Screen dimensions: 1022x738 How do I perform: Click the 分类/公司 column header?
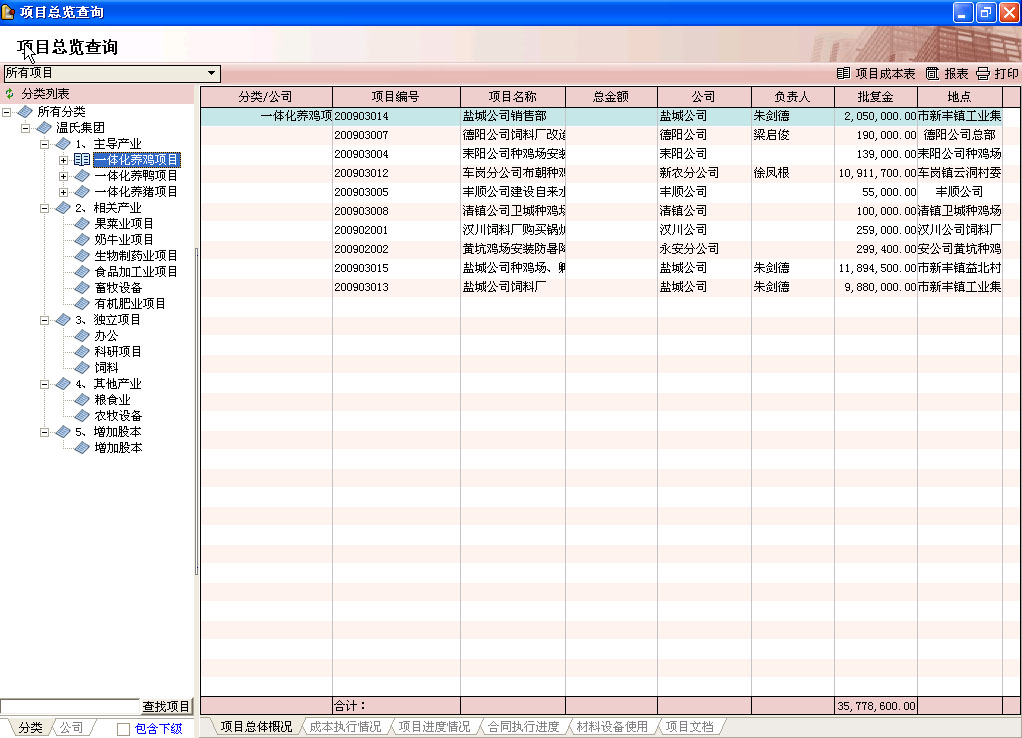pos(266,96)
